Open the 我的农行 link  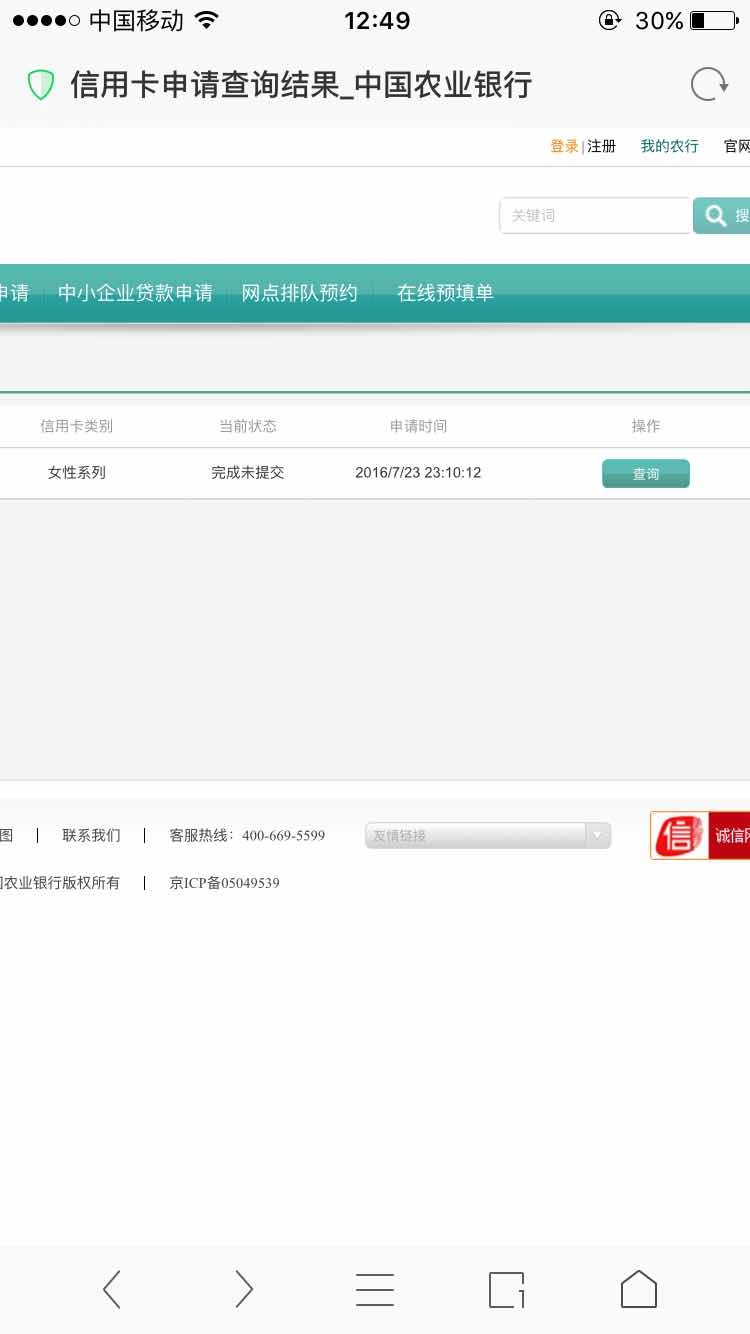click(669, 146)
